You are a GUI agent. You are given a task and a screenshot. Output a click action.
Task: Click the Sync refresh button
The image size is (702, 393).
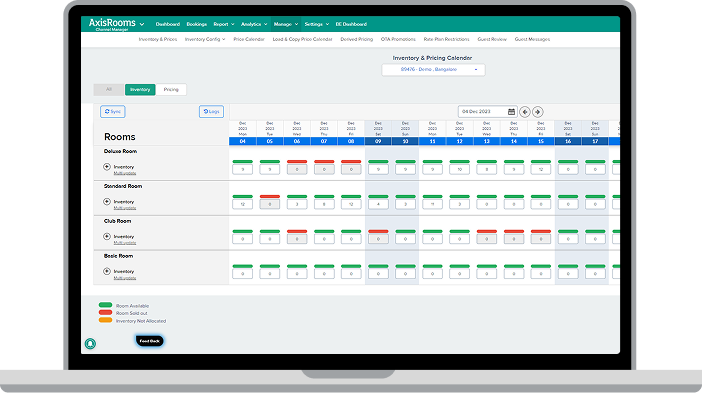(112, 111)
